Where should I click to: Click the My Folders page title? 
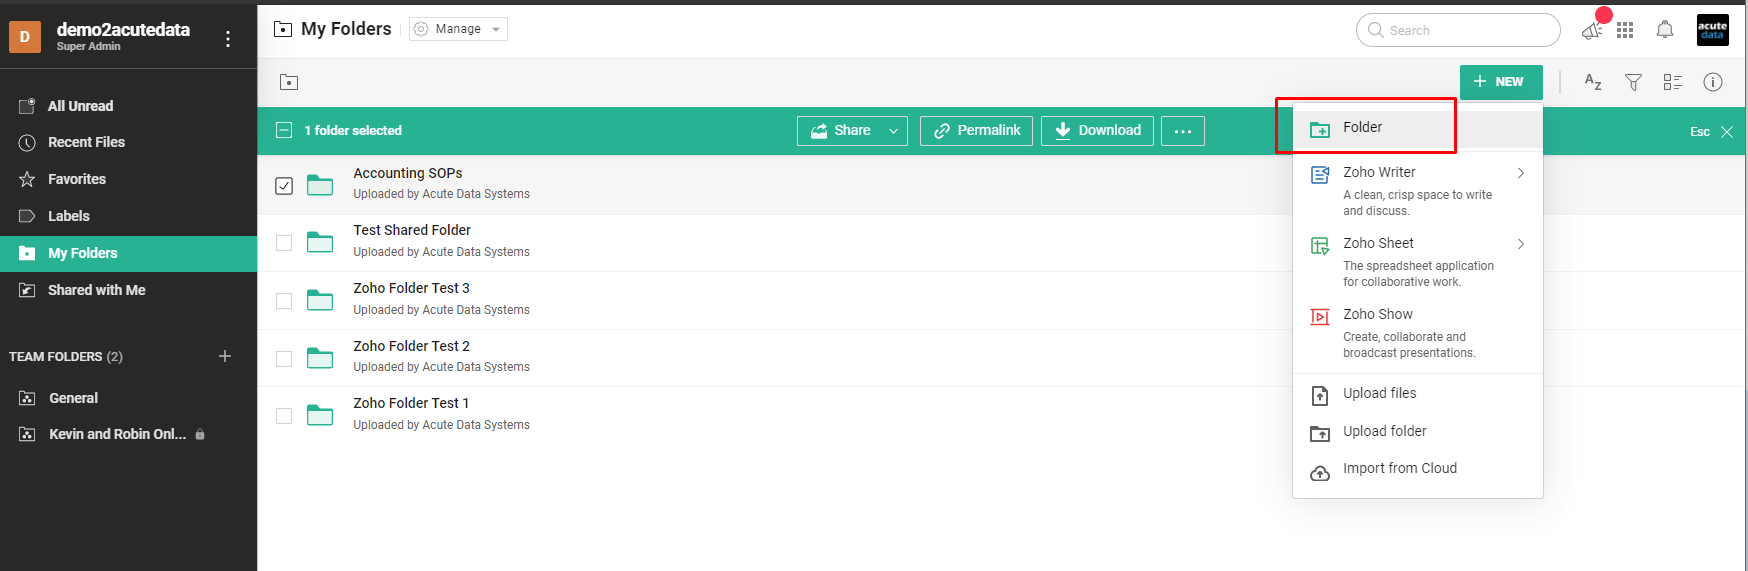coord(346,29)
